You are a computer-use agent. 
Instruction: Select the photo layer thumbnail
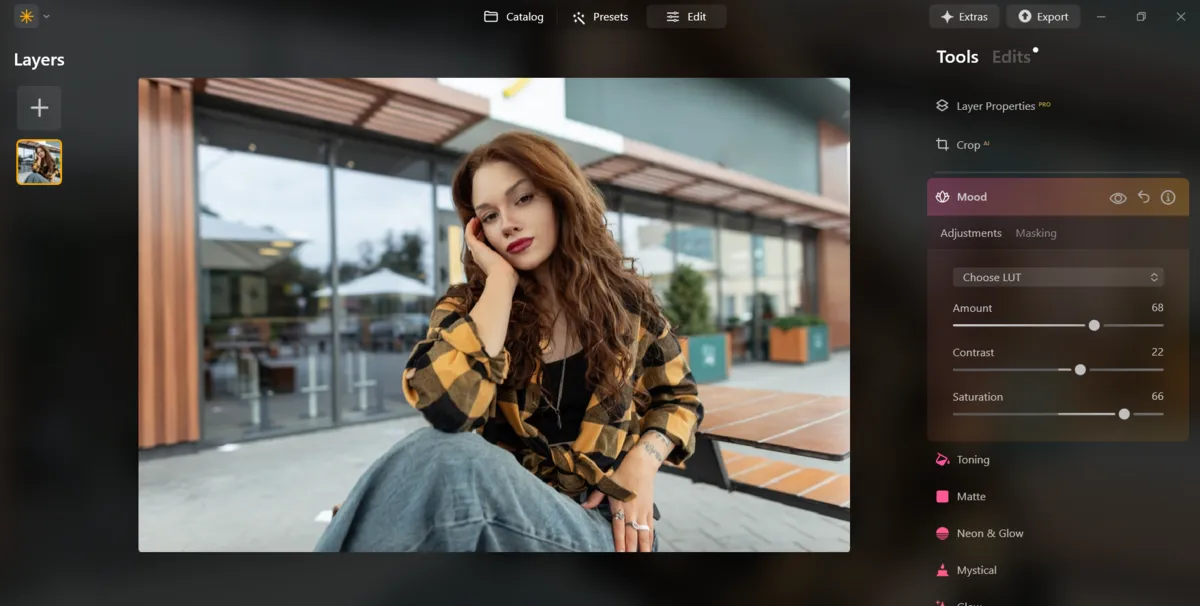tap(38, 162)
